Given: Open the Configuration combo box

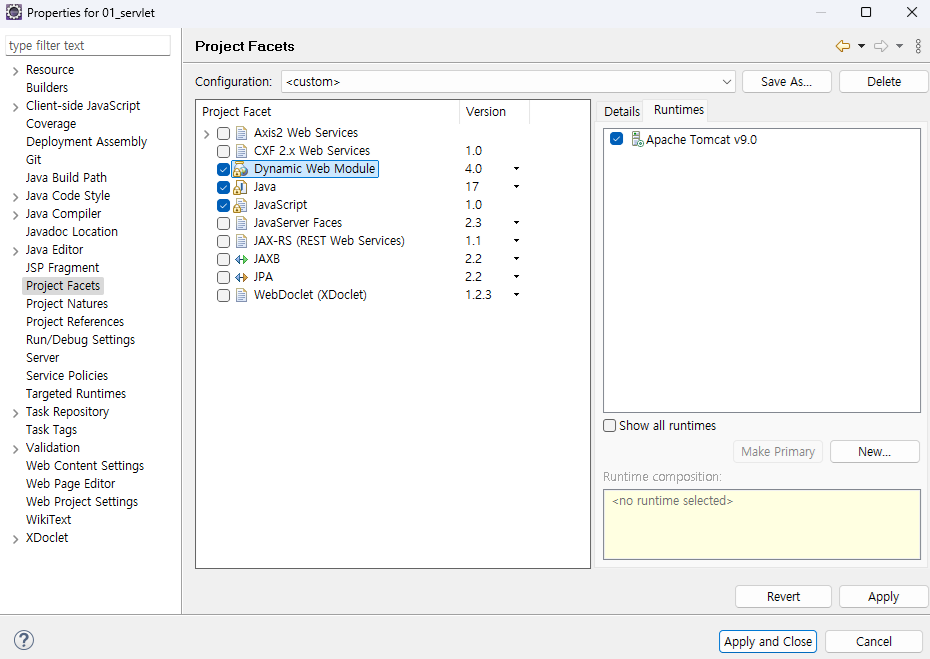Looking at the screenshot, I should pyautogui.click(x=508, y=82).
